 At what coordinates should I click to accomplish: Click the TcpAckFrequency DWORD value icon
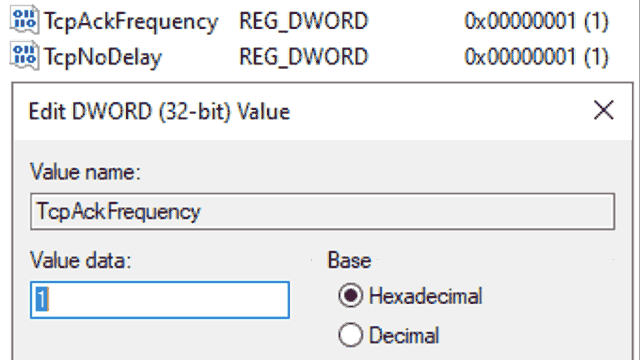point(24,20)
